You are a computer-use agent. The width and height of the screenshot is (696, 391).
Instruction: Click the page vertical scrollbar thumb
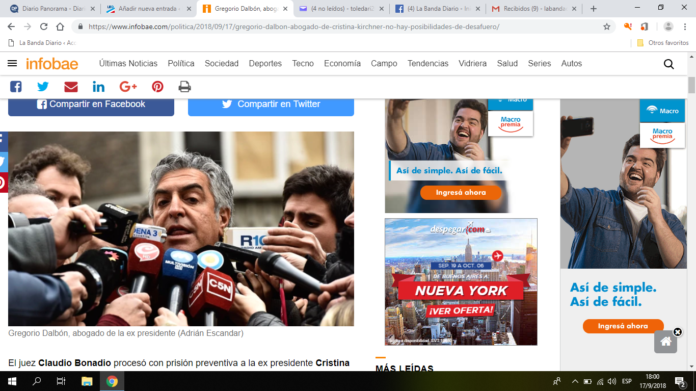click(x=691, y=85)
